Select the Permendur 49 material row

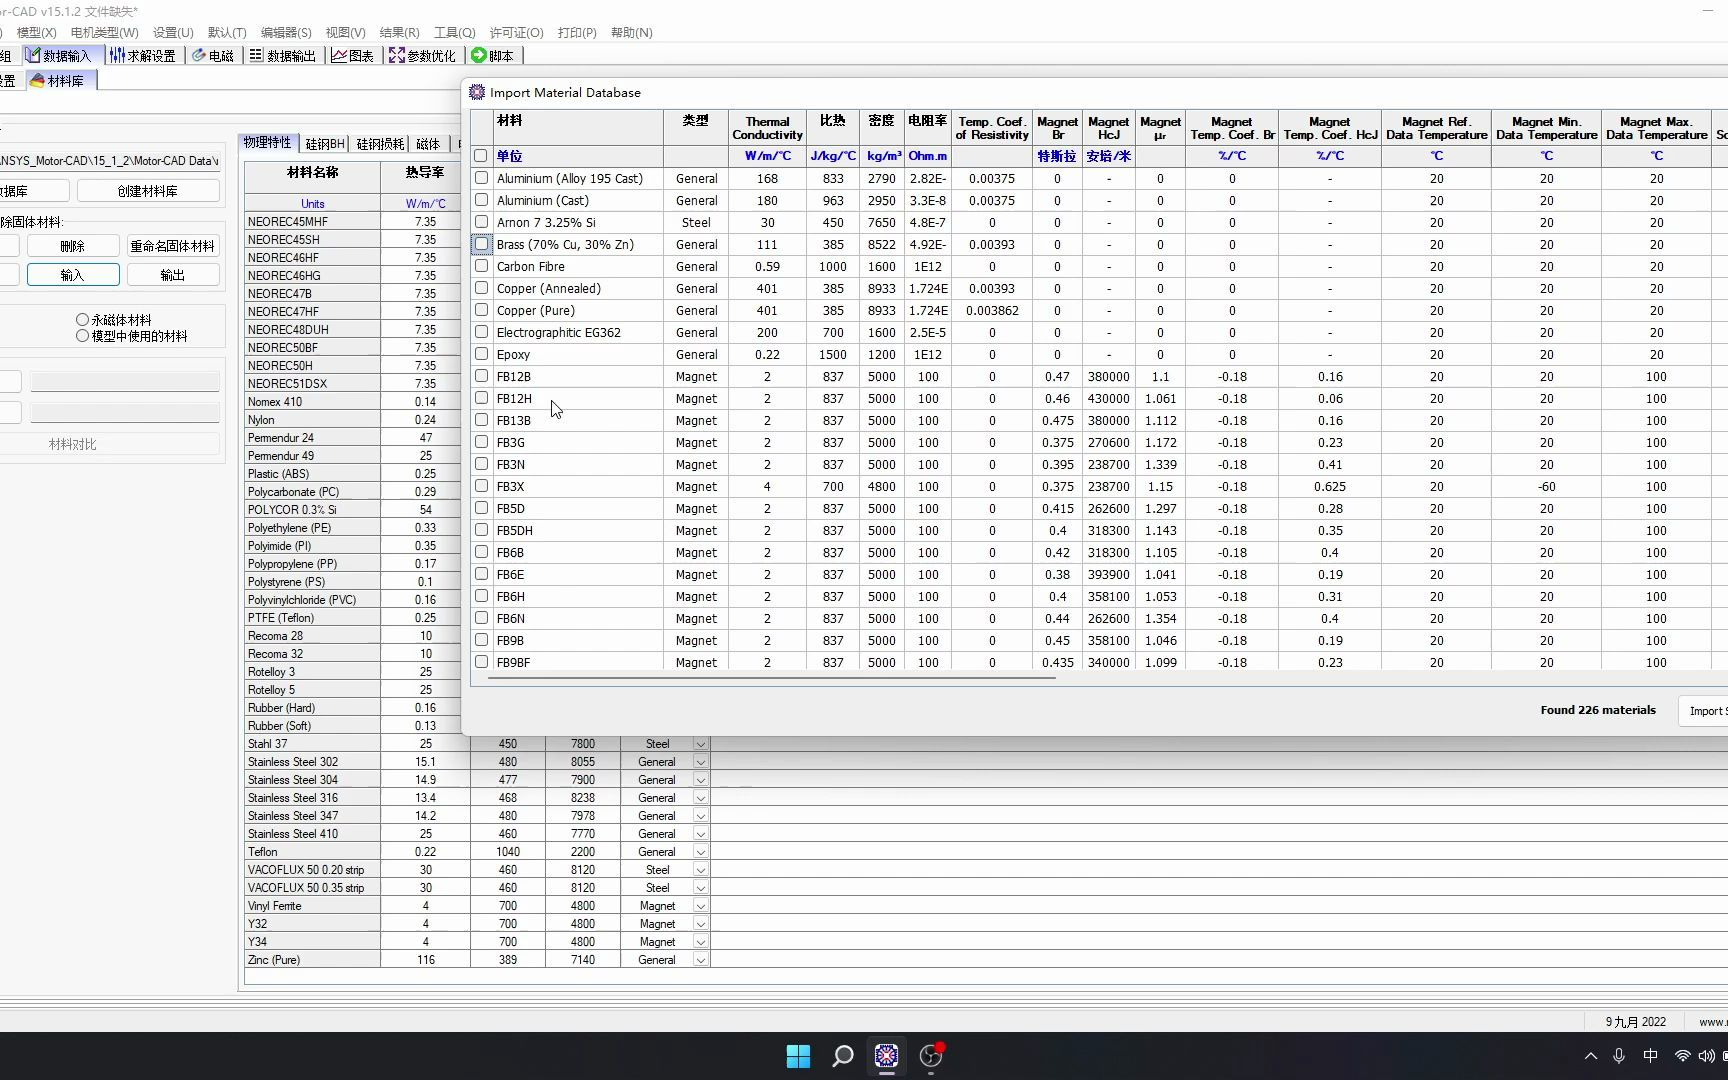click(312, 456)
